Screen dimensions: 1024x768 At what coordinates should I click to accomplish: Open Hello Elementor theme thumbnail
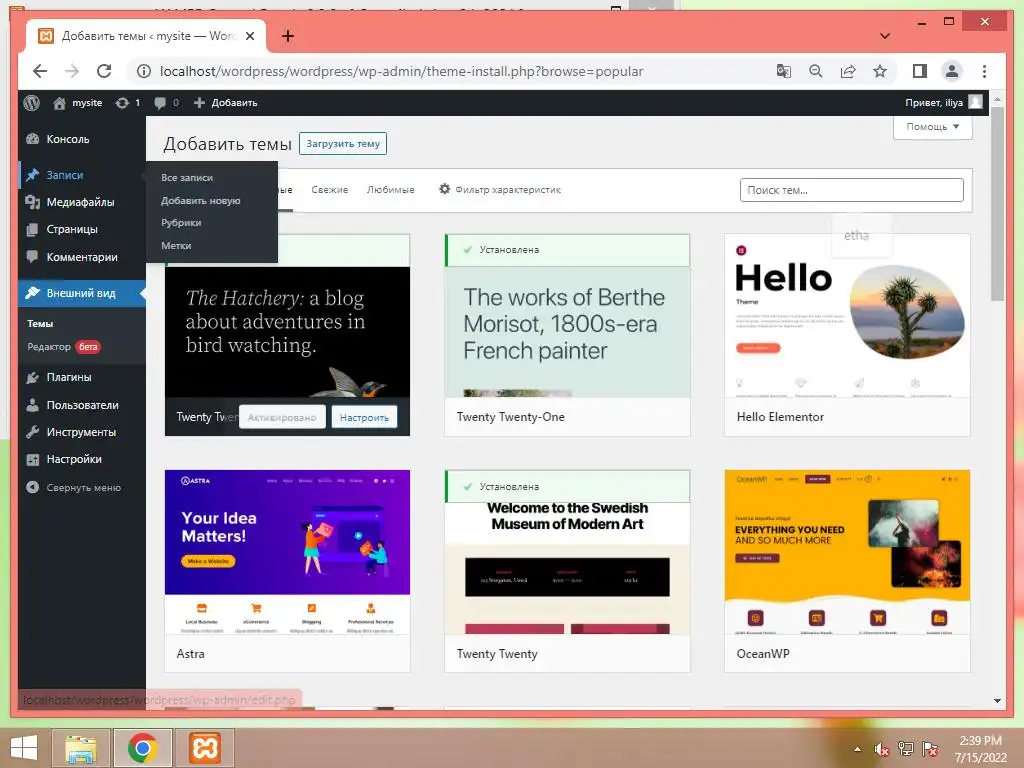click(847, 316)
